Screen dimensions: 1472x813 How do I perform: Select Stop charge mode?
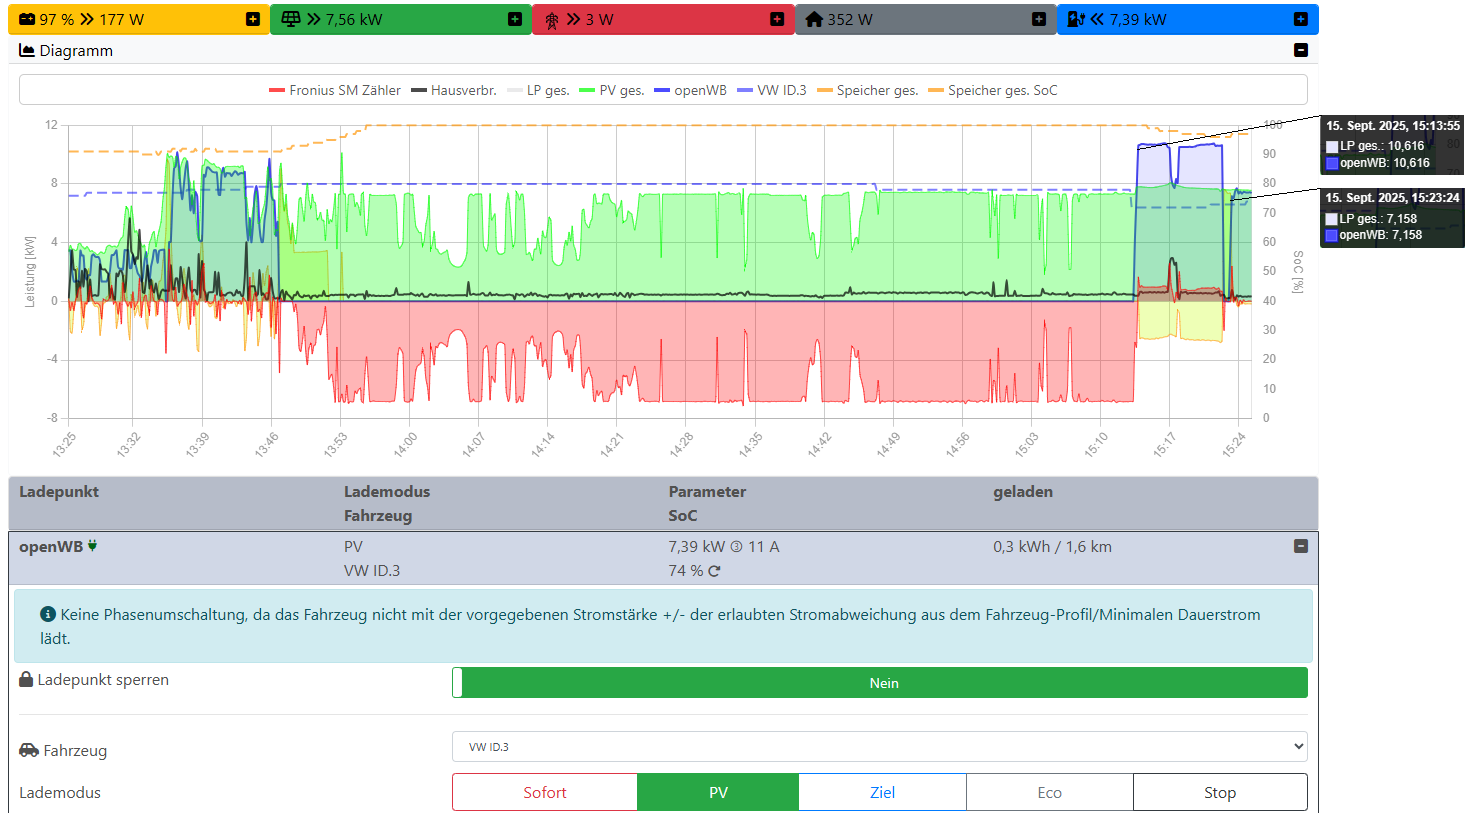[1220, 792]
